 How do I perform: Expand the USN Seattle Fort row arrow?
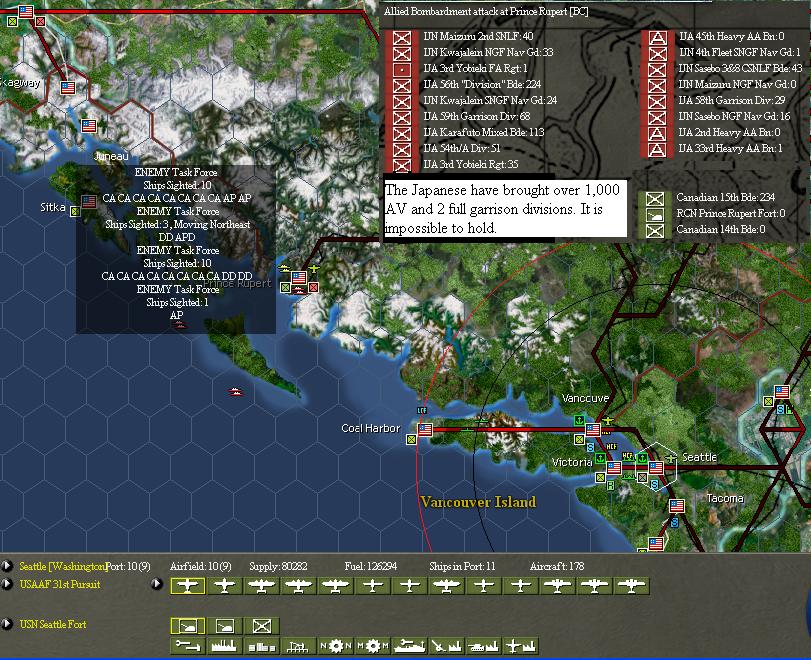(7, 624)
